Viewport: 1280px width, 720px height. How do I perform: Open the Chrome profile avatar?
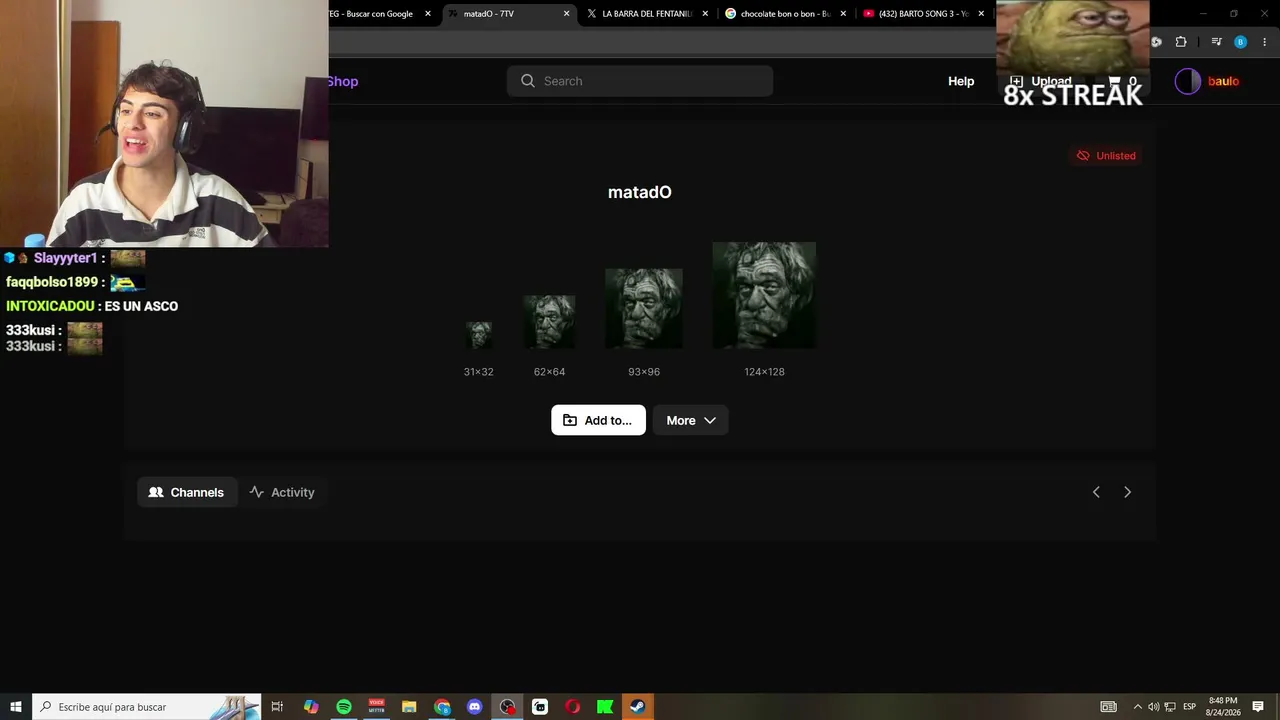(1241, 42)
